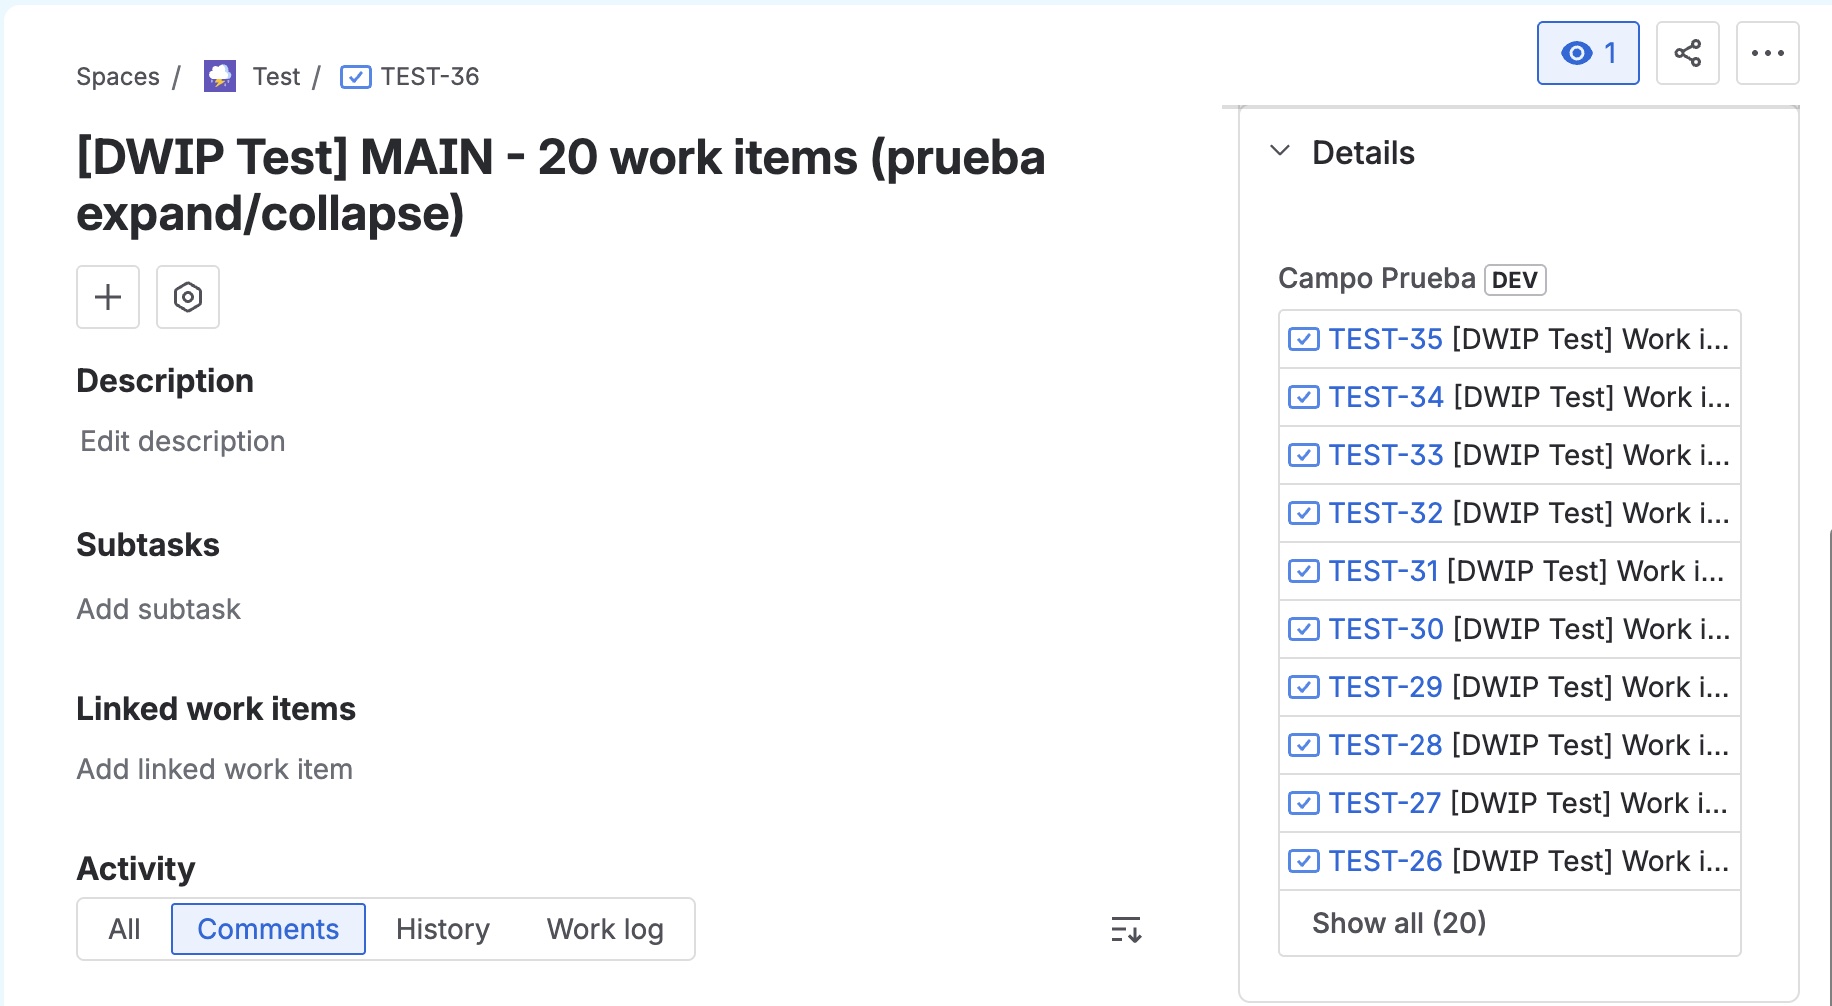Switch to the History tab
This screenshot has height=1006, width=1832.
coord(443,929)
